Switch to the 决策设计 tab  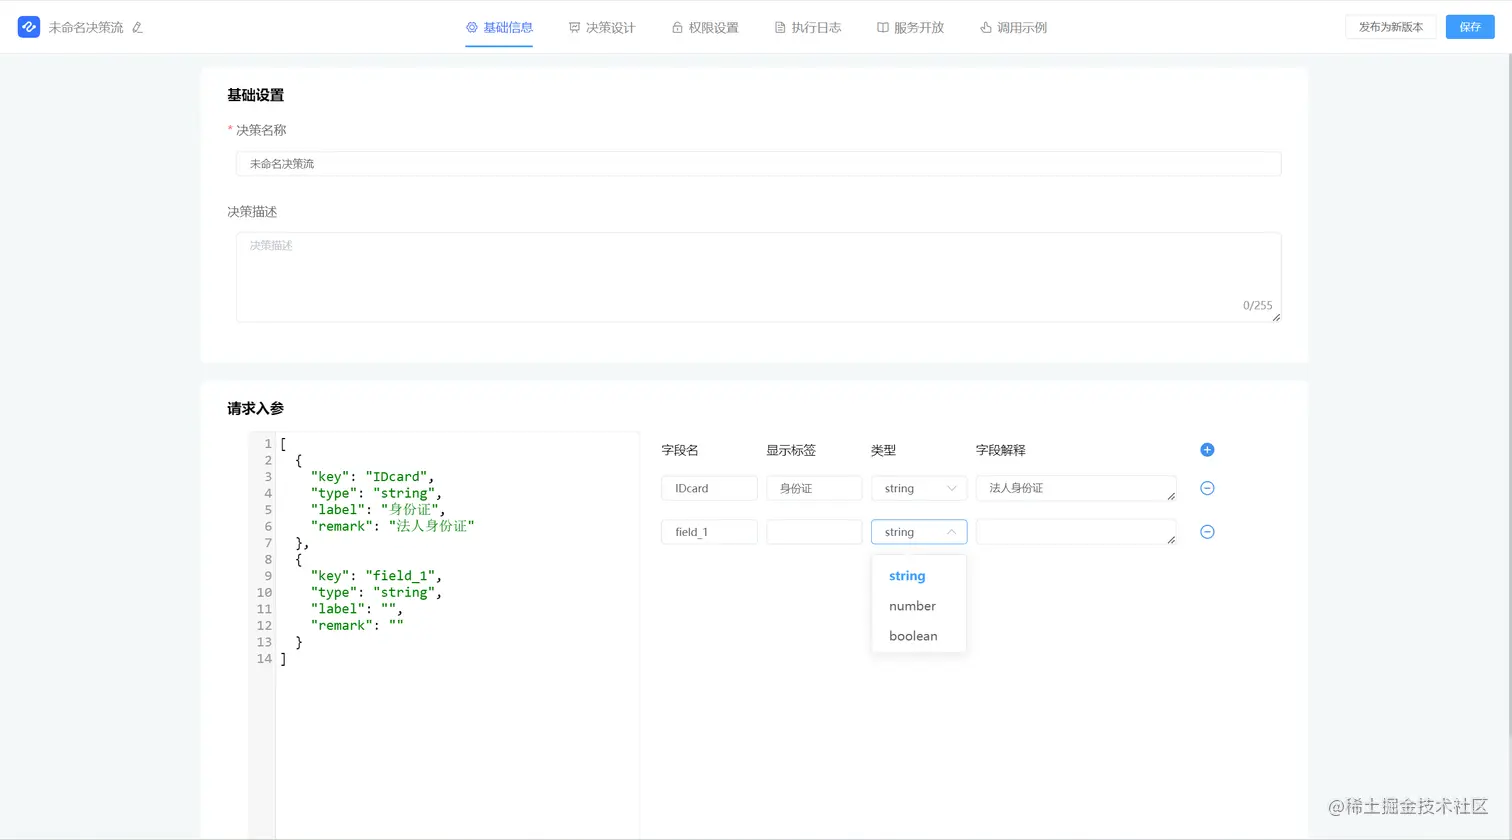coord(602,28)
